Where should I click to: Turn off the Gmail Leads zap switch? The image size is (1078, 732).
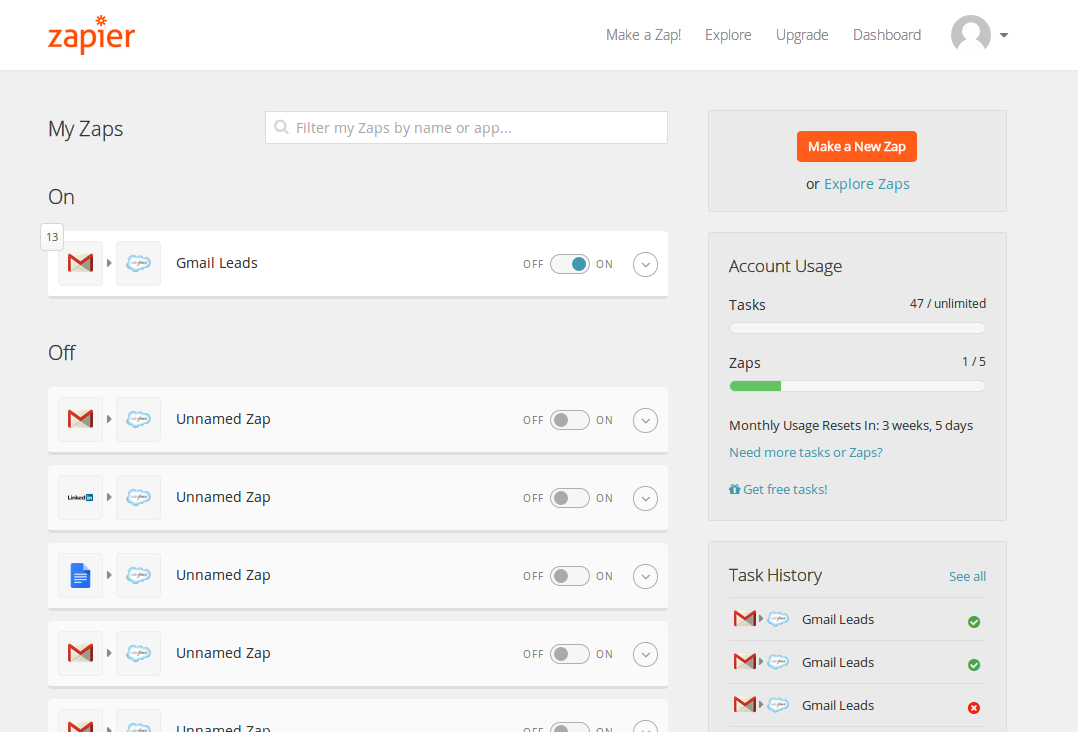(569, 264)
